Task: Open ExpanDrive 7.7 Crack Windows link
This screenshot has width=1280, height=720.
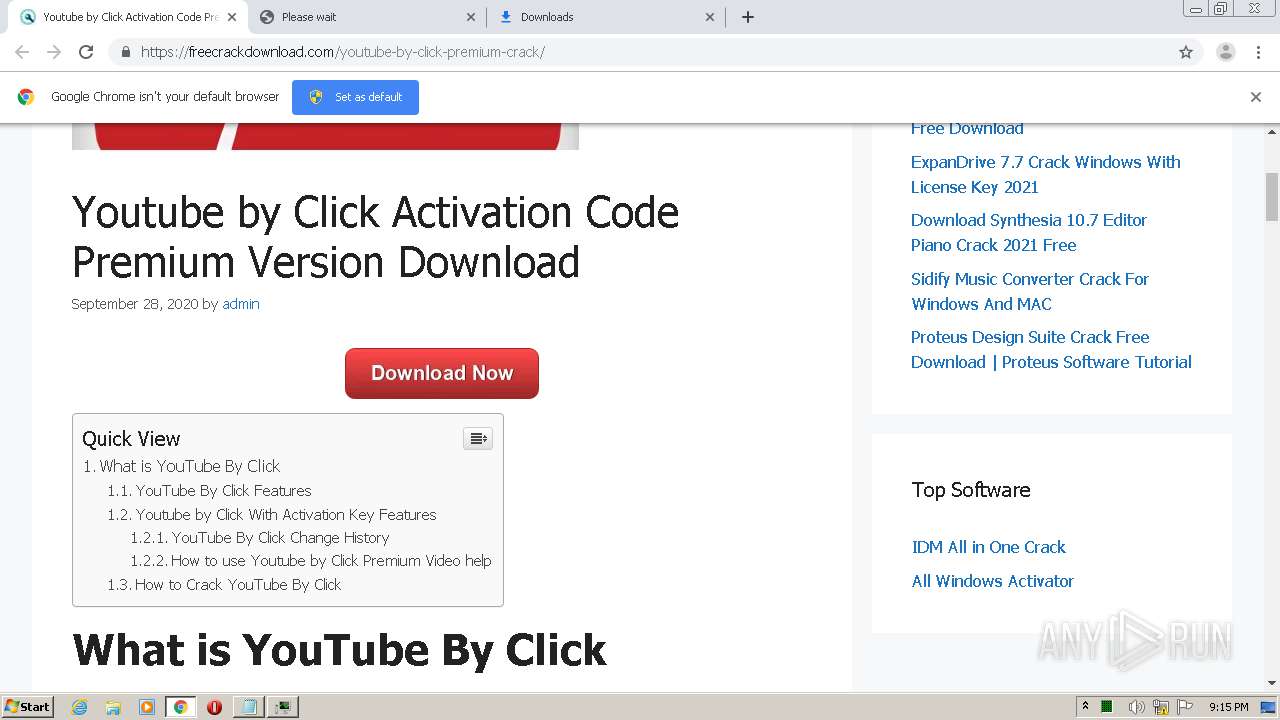Action: coord(1045,174)
